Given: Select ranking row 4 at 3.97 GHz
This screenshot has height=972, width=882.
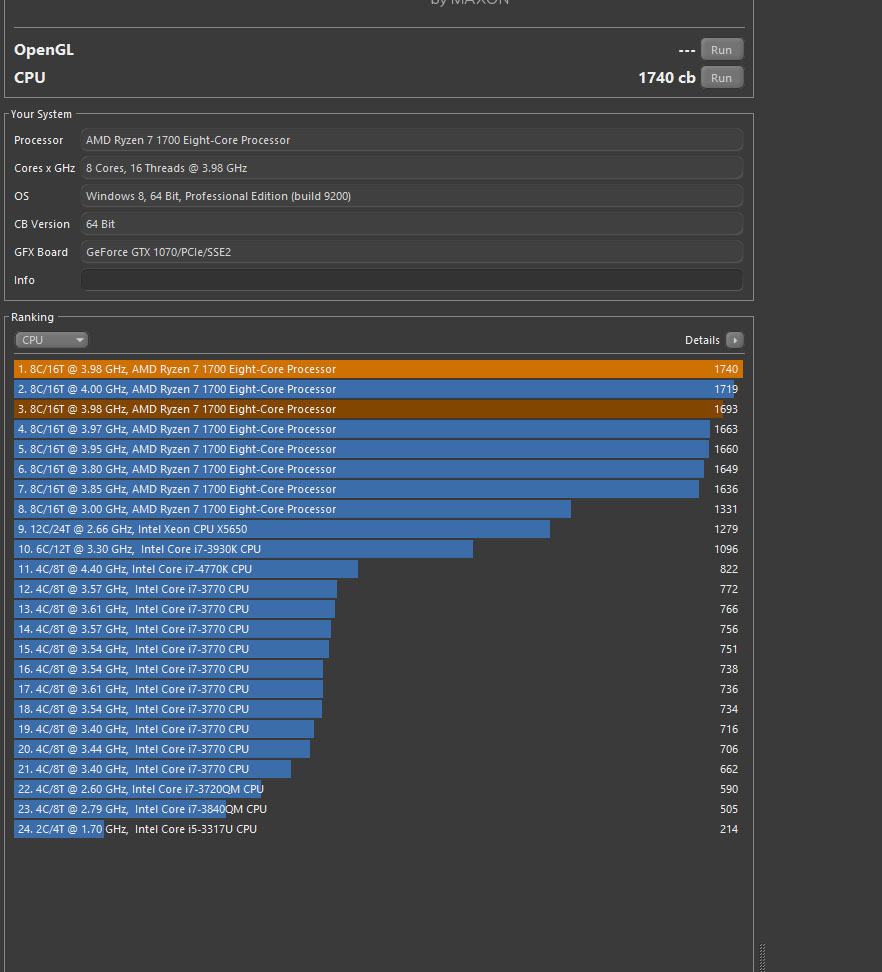Looking at the screenshot, I should click(x=378, y=429).
